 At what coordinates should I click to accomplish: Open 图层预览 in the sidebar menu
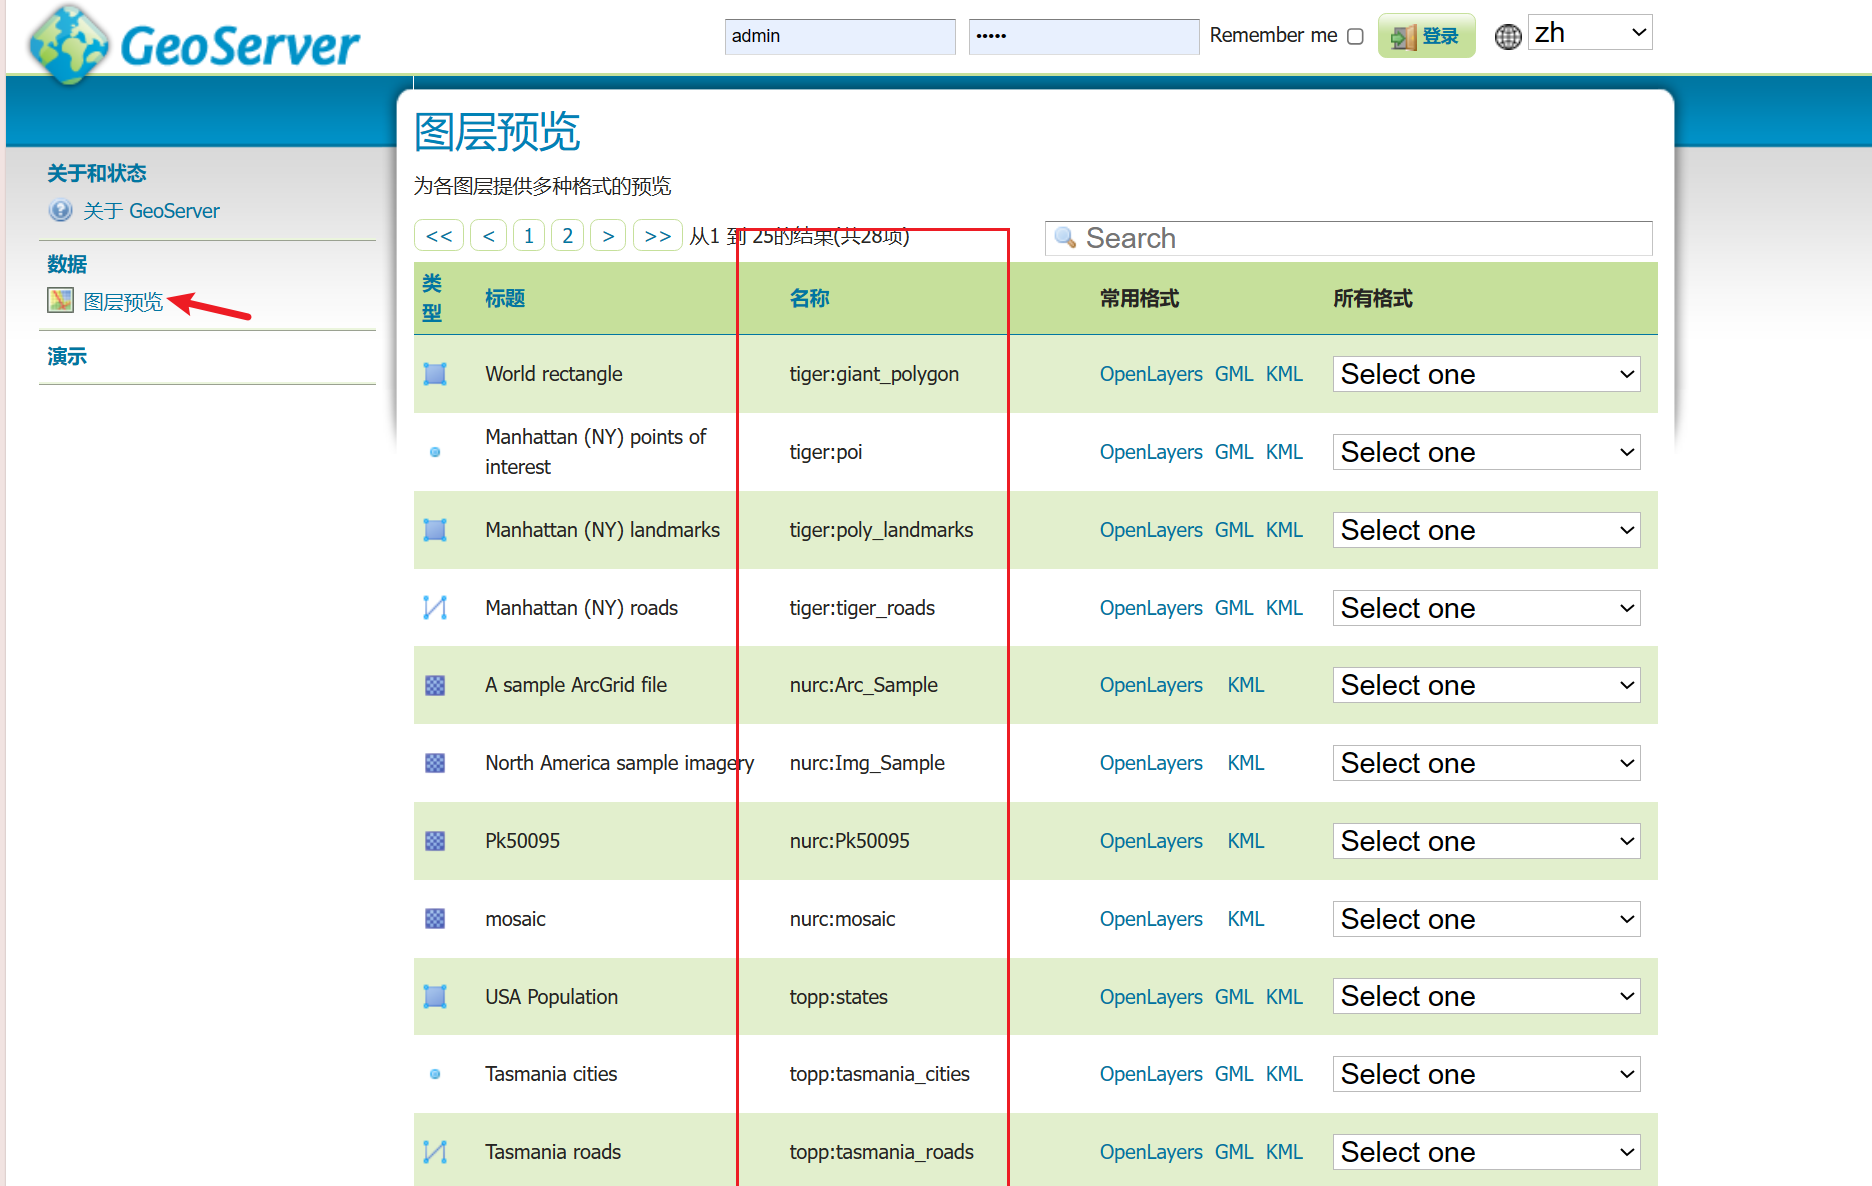(123, 302)
